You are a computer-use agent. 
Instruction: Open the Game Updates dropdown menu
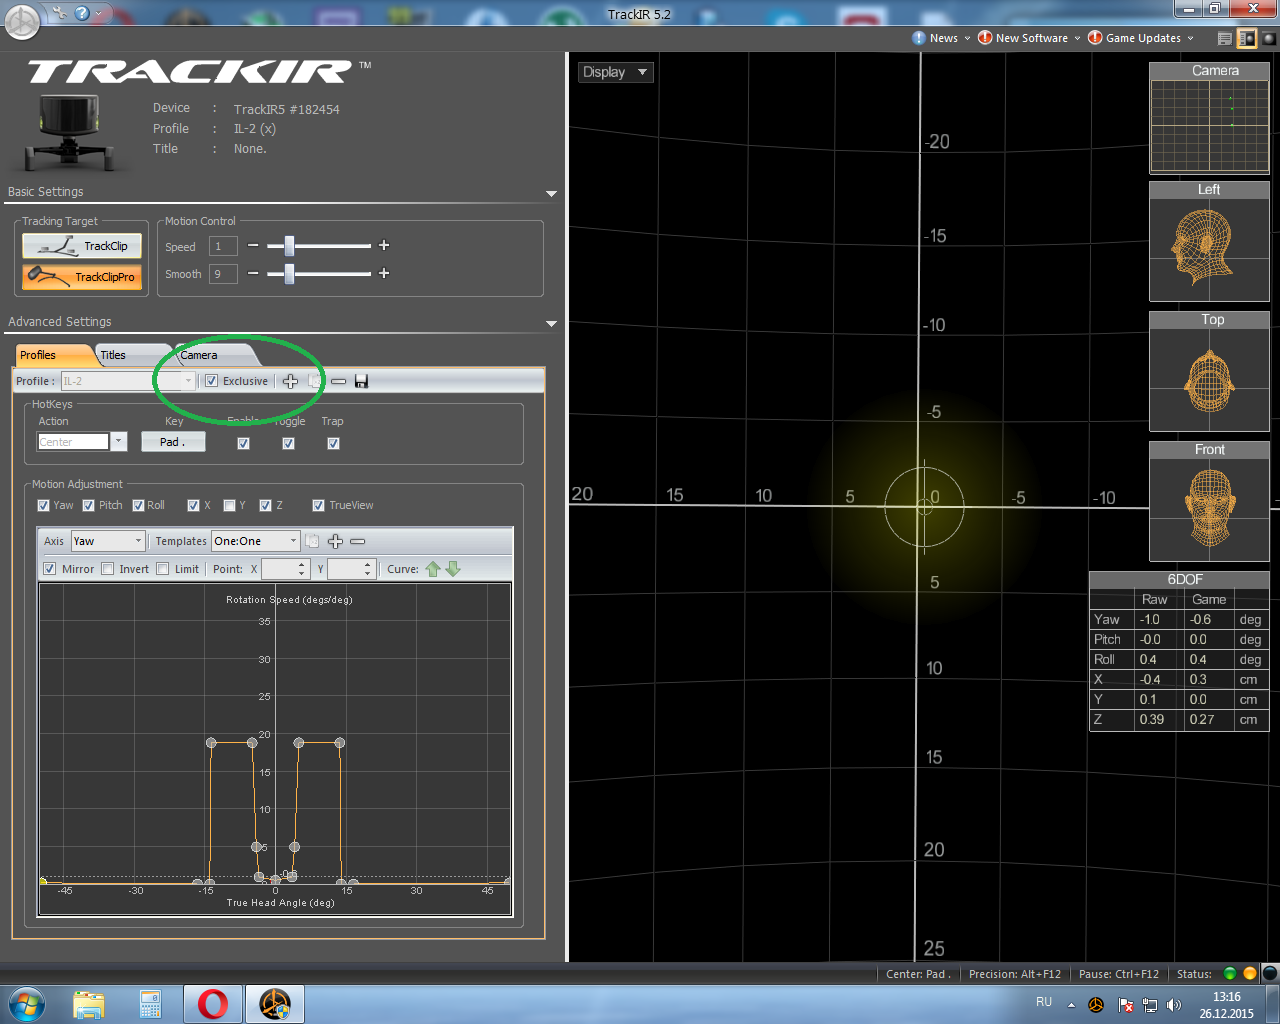tap(1141, 38)
